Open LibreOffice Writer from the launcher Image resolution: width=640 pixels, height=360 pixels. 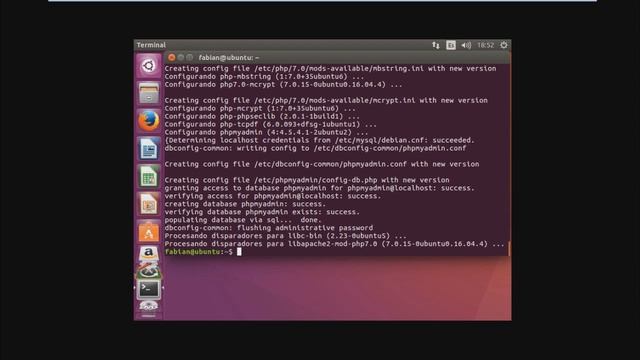(x=149, y=149)
